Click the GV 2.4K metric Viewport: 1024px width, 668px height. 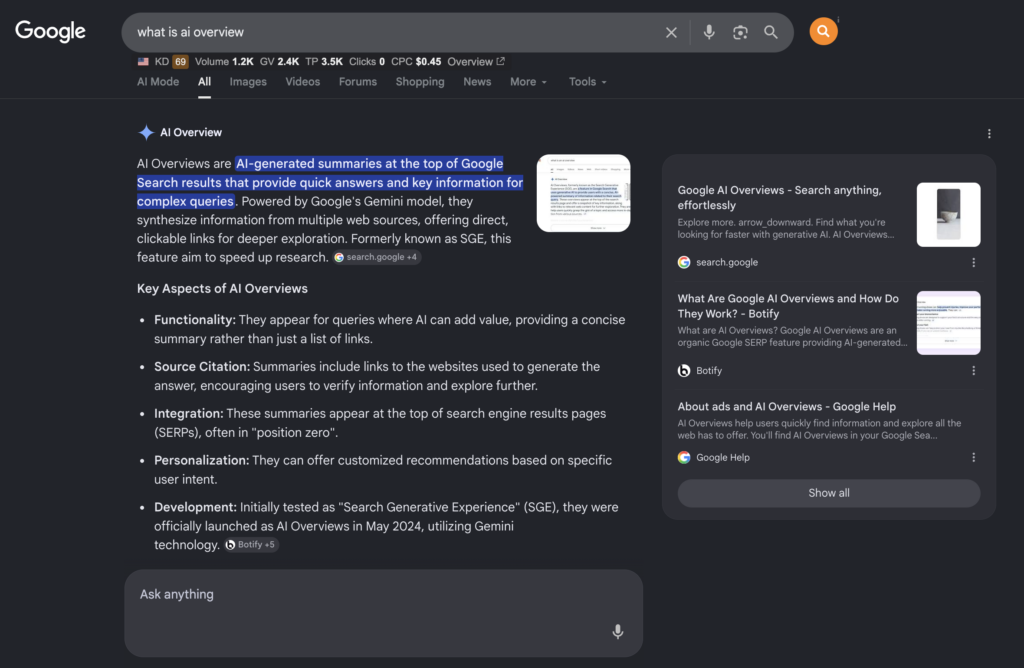(x=280, y=61)
